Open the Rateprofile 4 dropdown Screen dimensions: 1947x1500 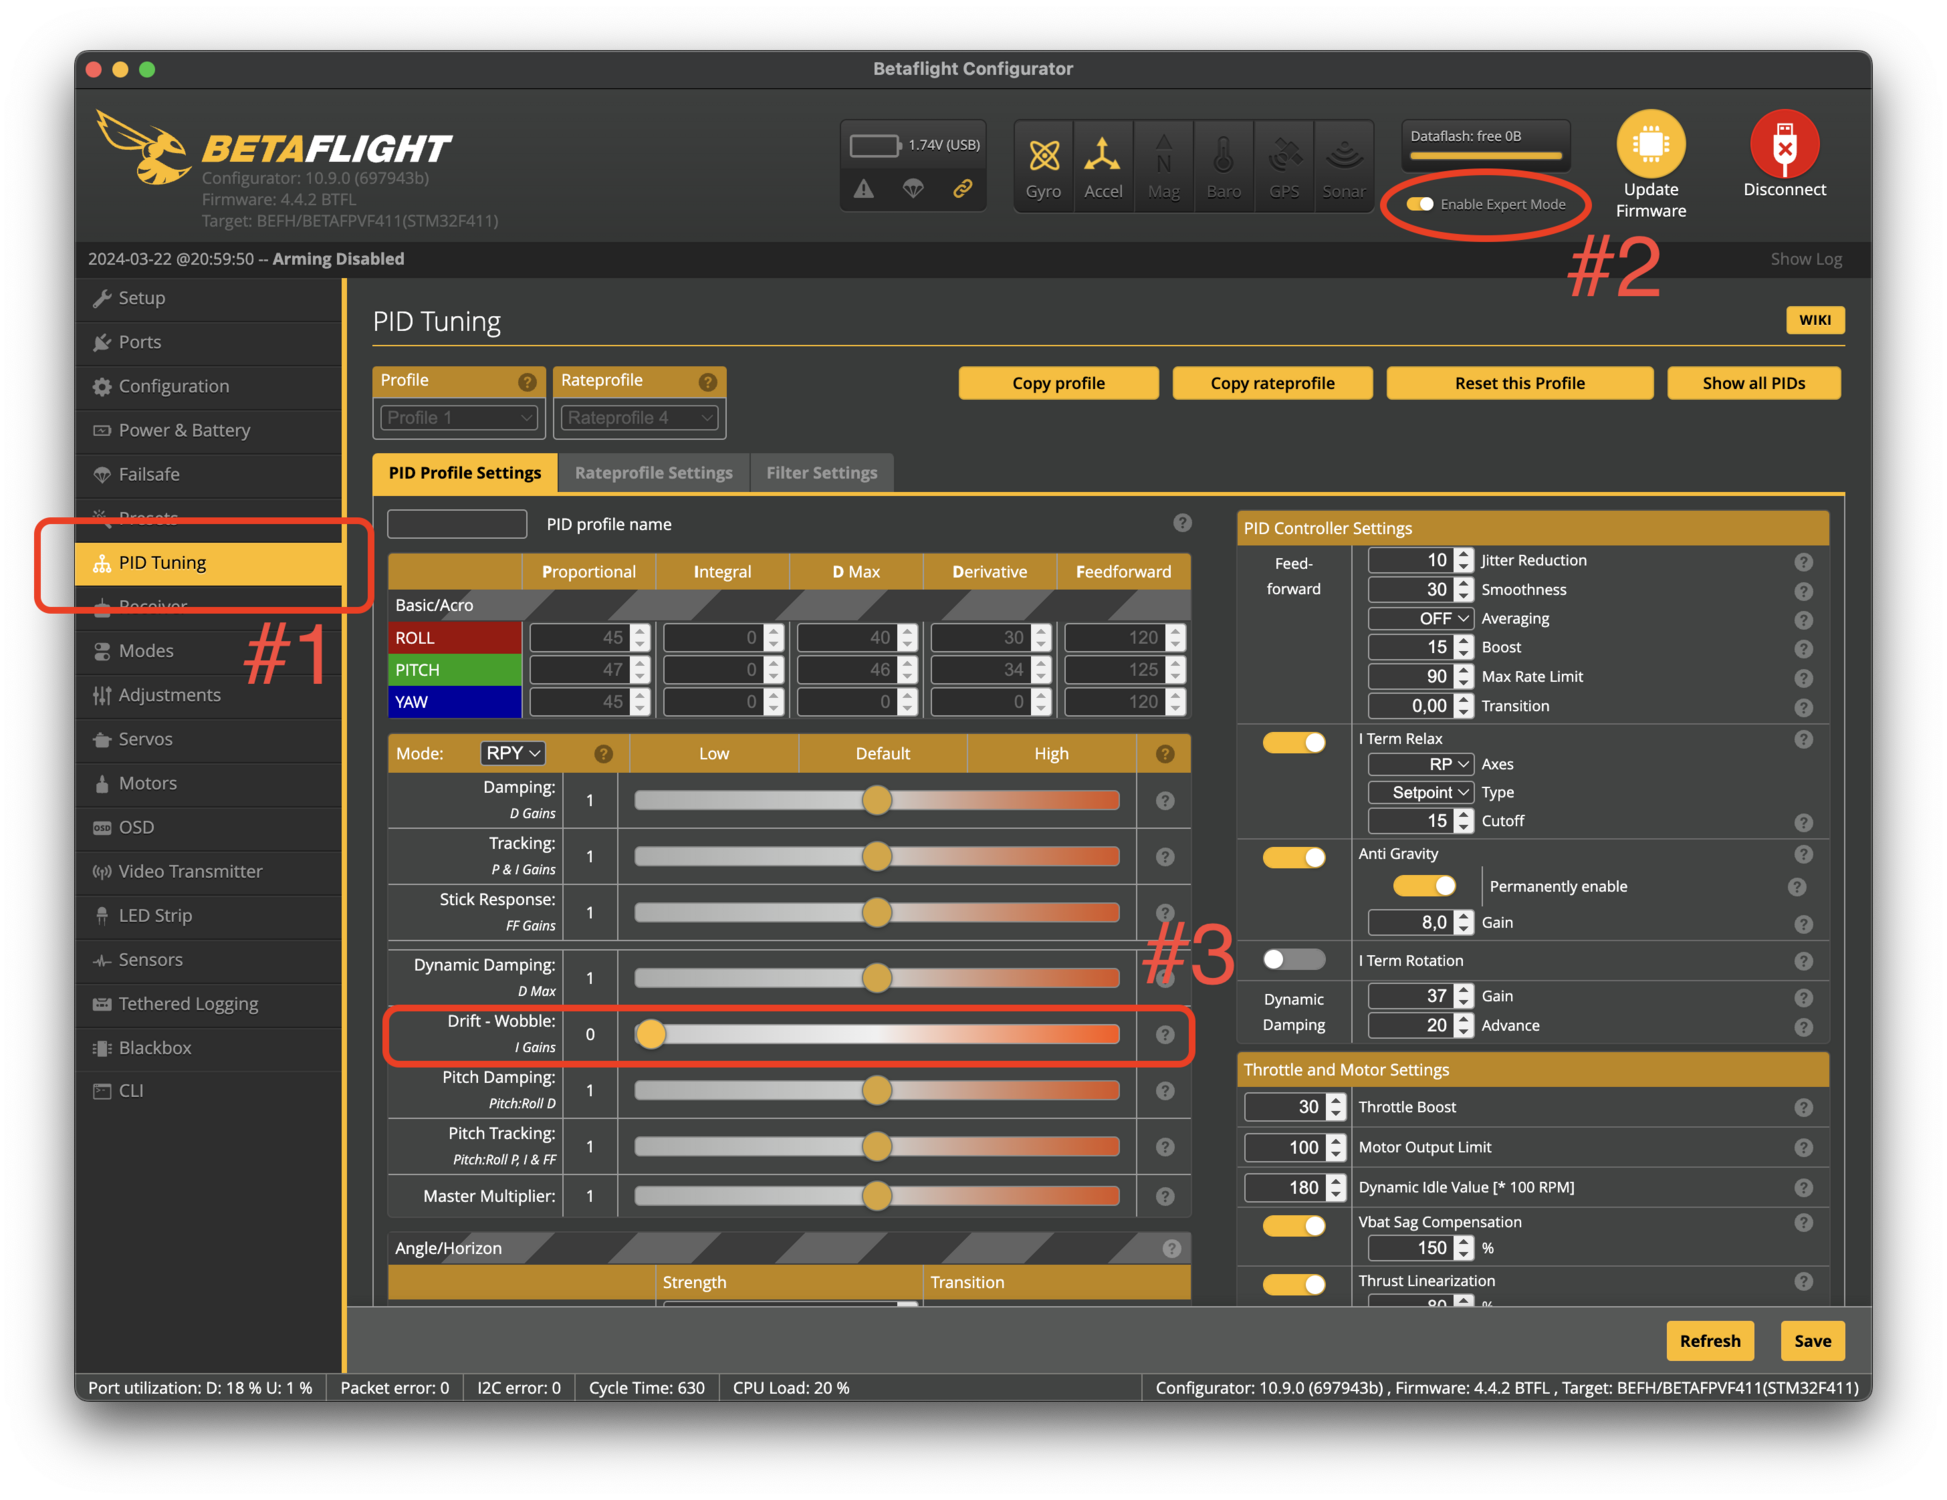(639, 418)
